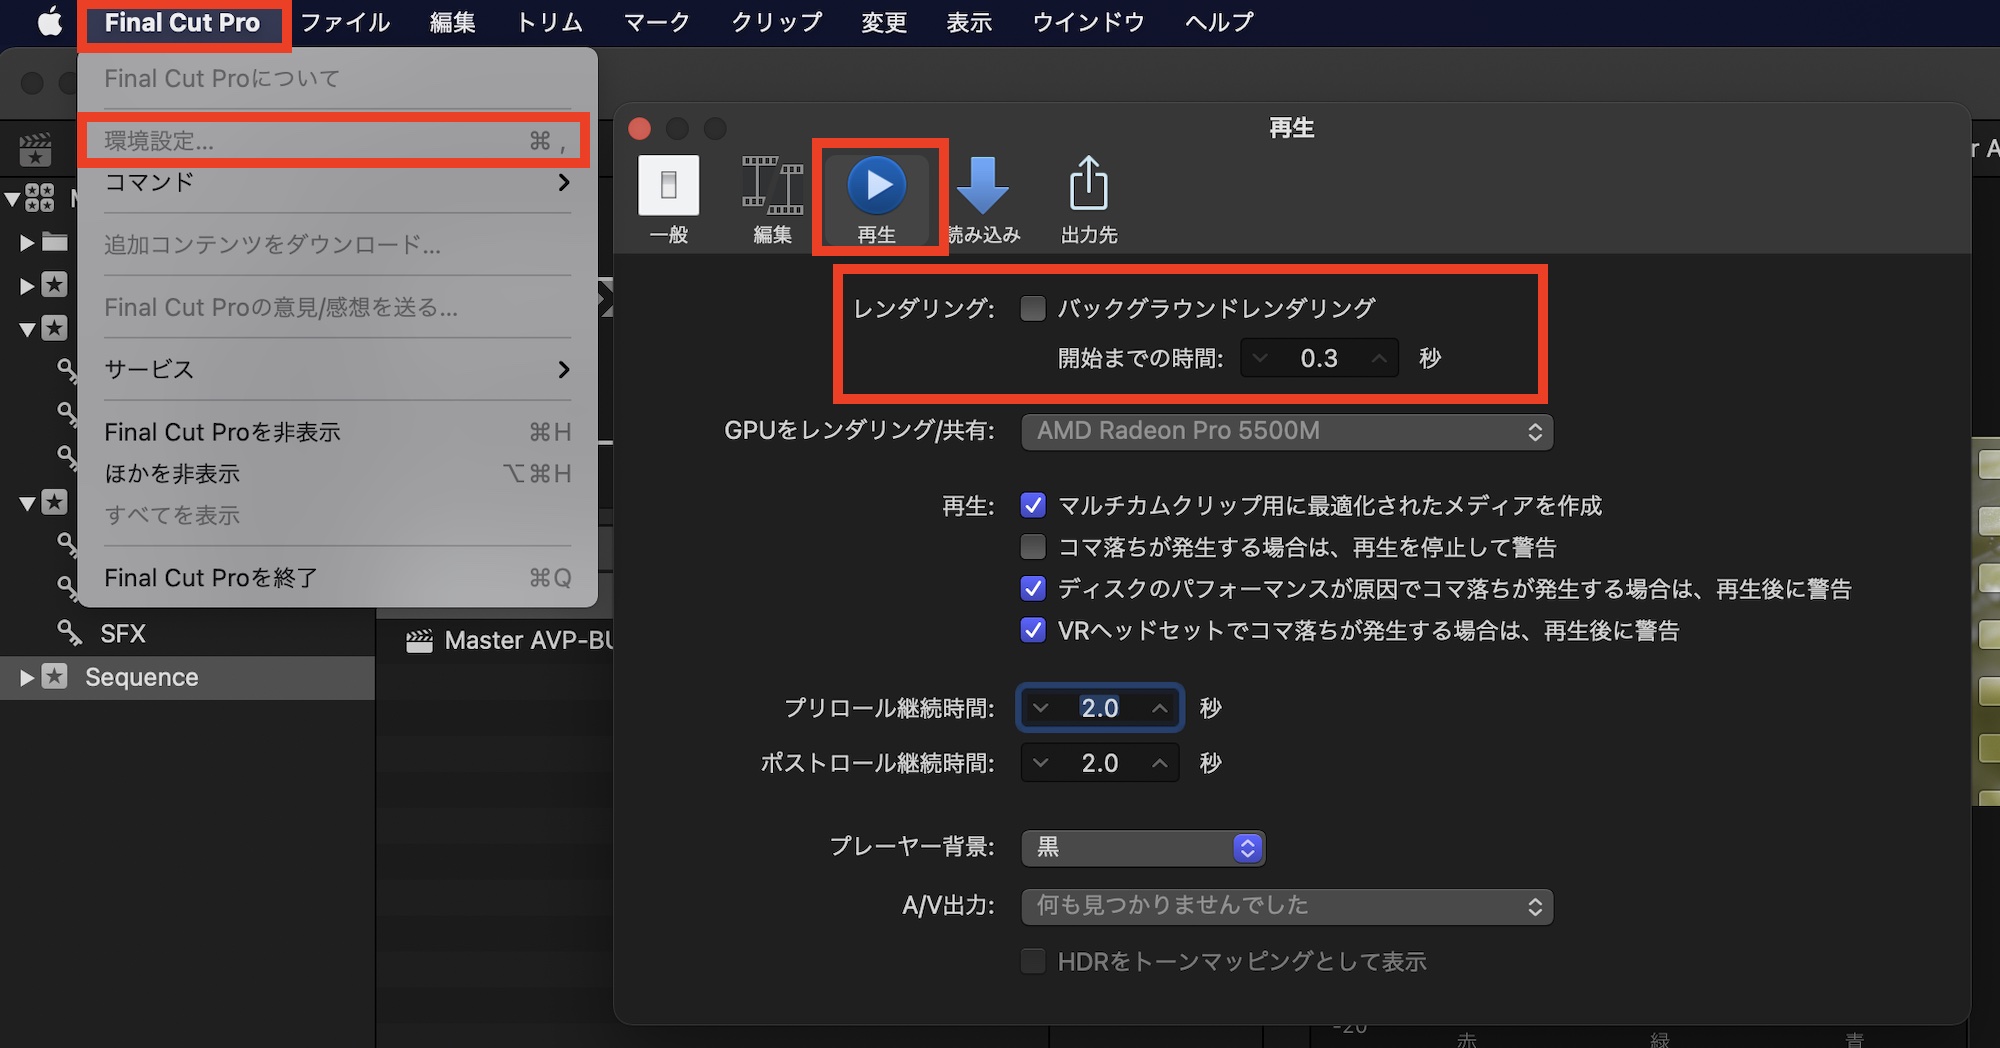2000x1048 pixels.
Task: Open the コマンド submenu
Action: [337, 182]
